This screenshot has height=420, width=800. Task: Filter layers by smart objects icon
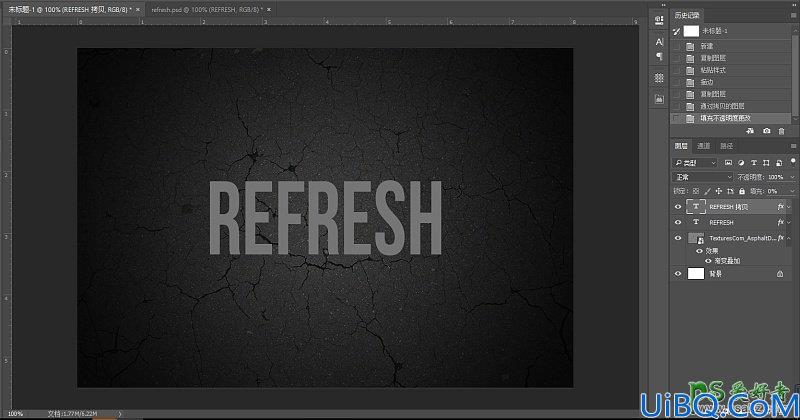(x=779, y=163)
